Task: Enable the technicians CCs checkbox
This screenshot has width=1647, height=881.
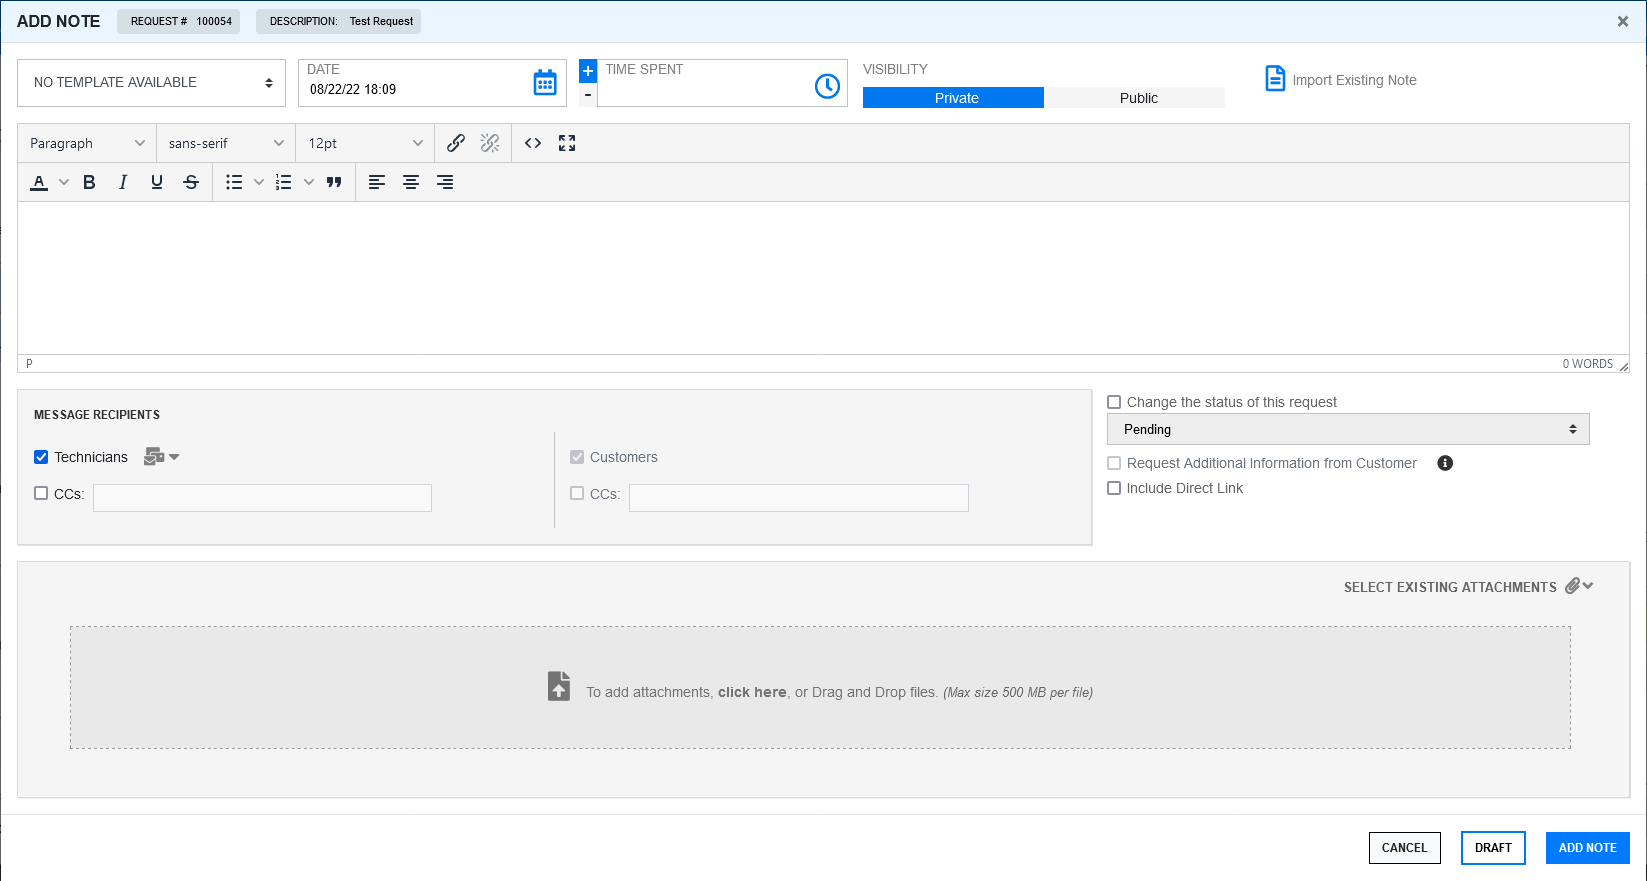Action: pyautogui.click(x=41, y=493)
